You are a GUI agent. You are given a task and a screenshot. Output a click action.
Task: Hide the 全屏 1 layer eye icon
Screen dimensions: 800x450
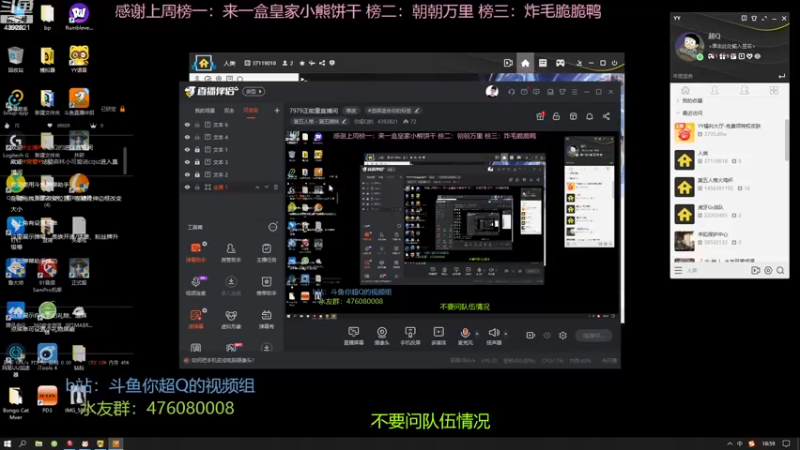click(x=187, y=187)
